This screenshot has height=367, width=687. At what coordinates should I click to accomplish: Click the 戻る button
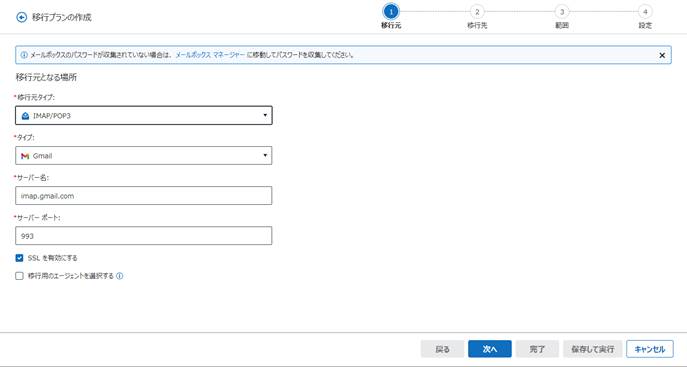click(x=443, y=349)
